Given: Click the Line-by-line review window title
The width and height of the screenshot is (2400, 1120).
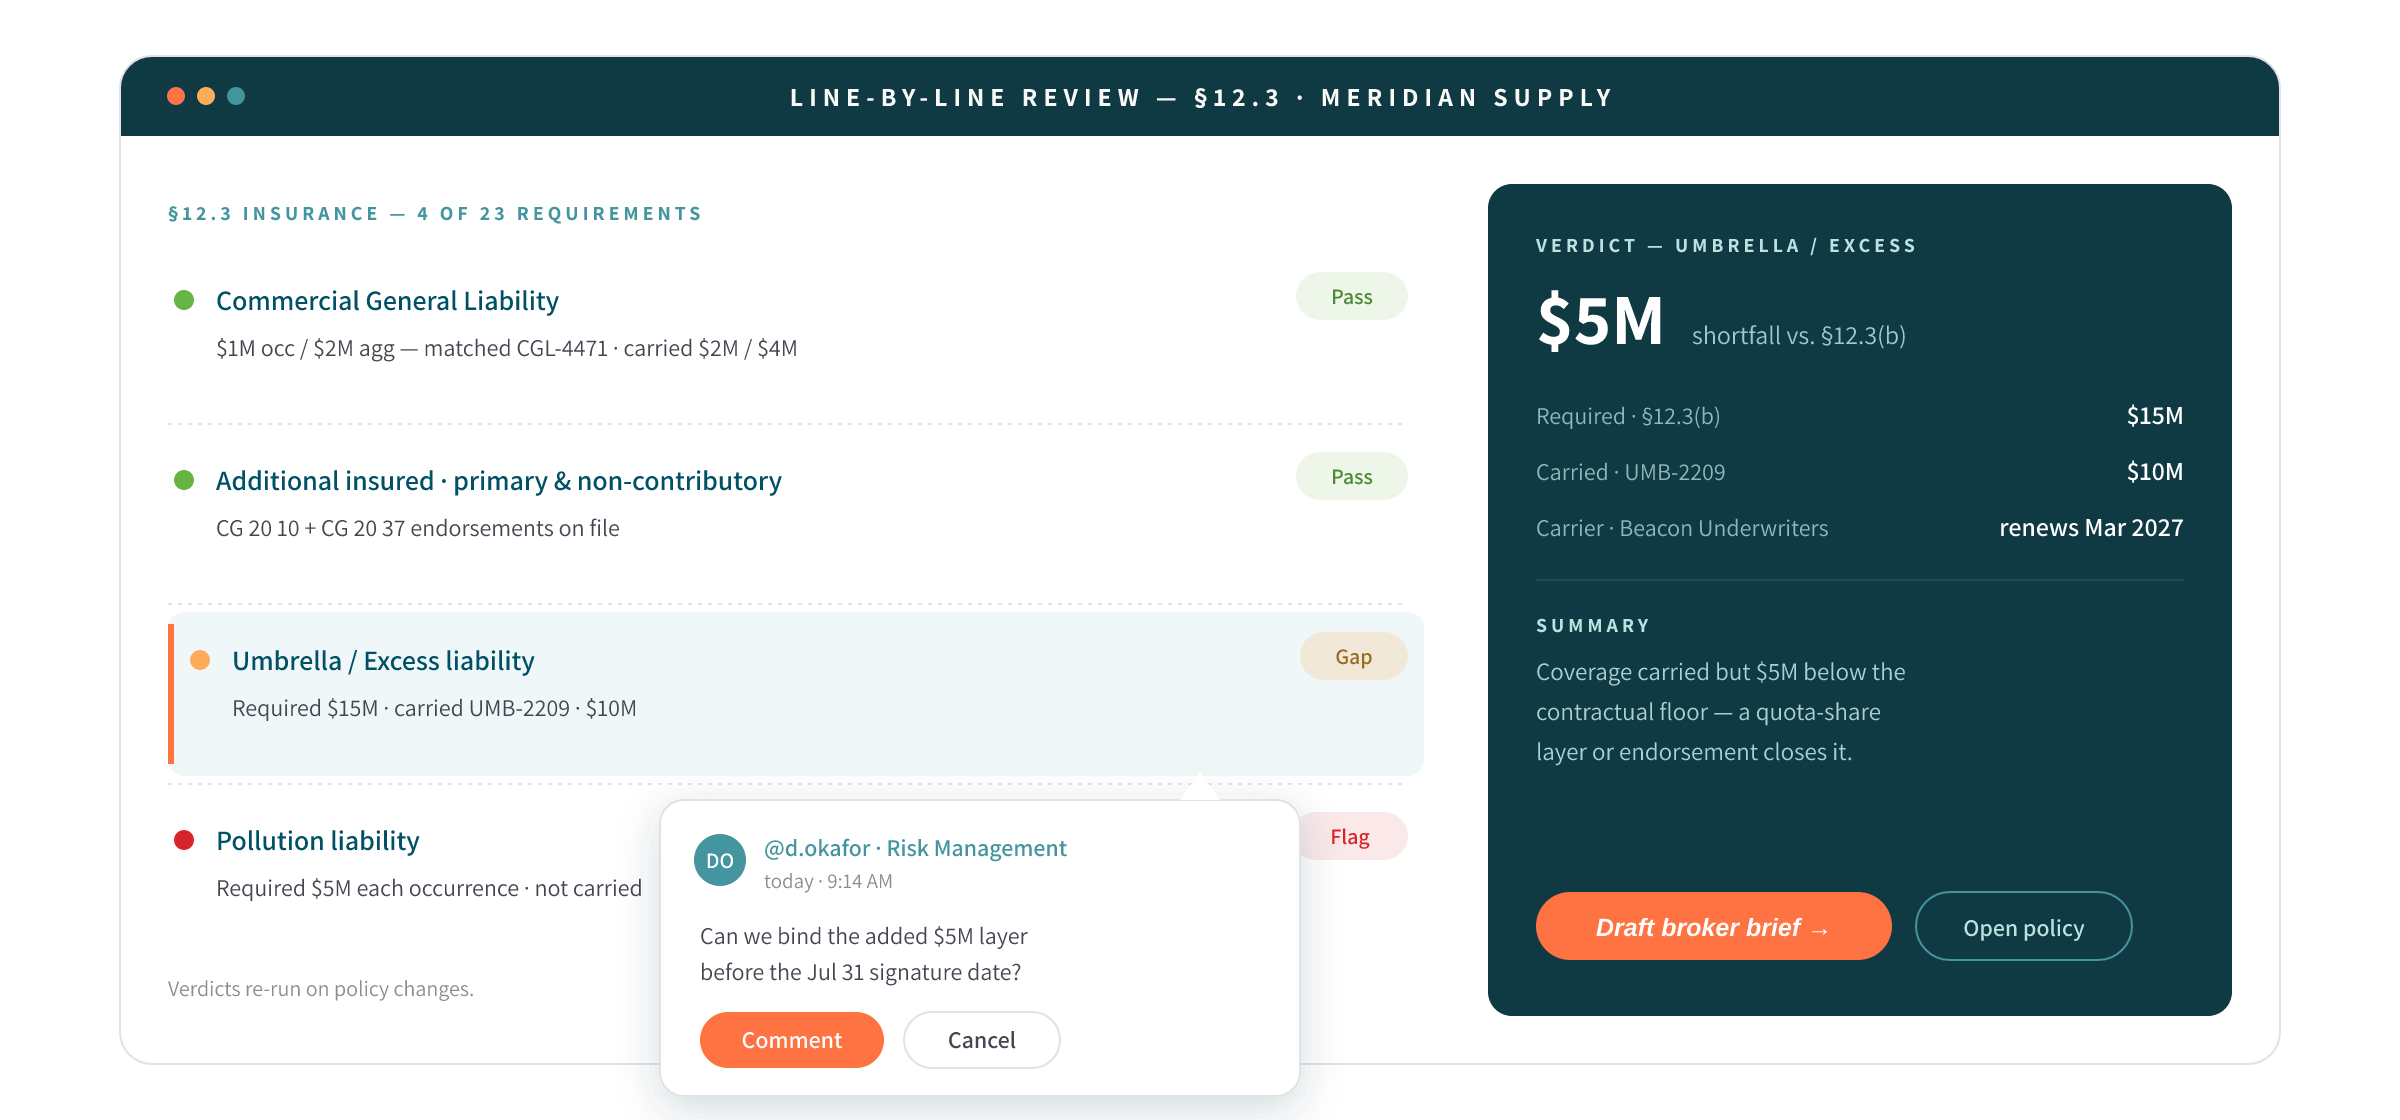Looking at the screenshot, I should click(1202, 98).
